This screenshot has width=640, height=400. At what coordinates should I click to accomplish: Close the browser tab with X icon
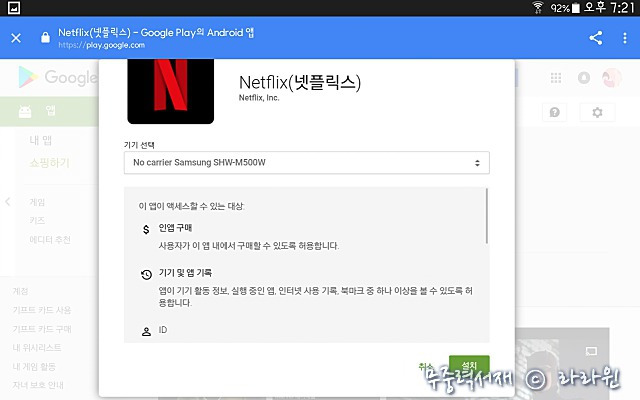pyautogui.click(x=16, y=38)
